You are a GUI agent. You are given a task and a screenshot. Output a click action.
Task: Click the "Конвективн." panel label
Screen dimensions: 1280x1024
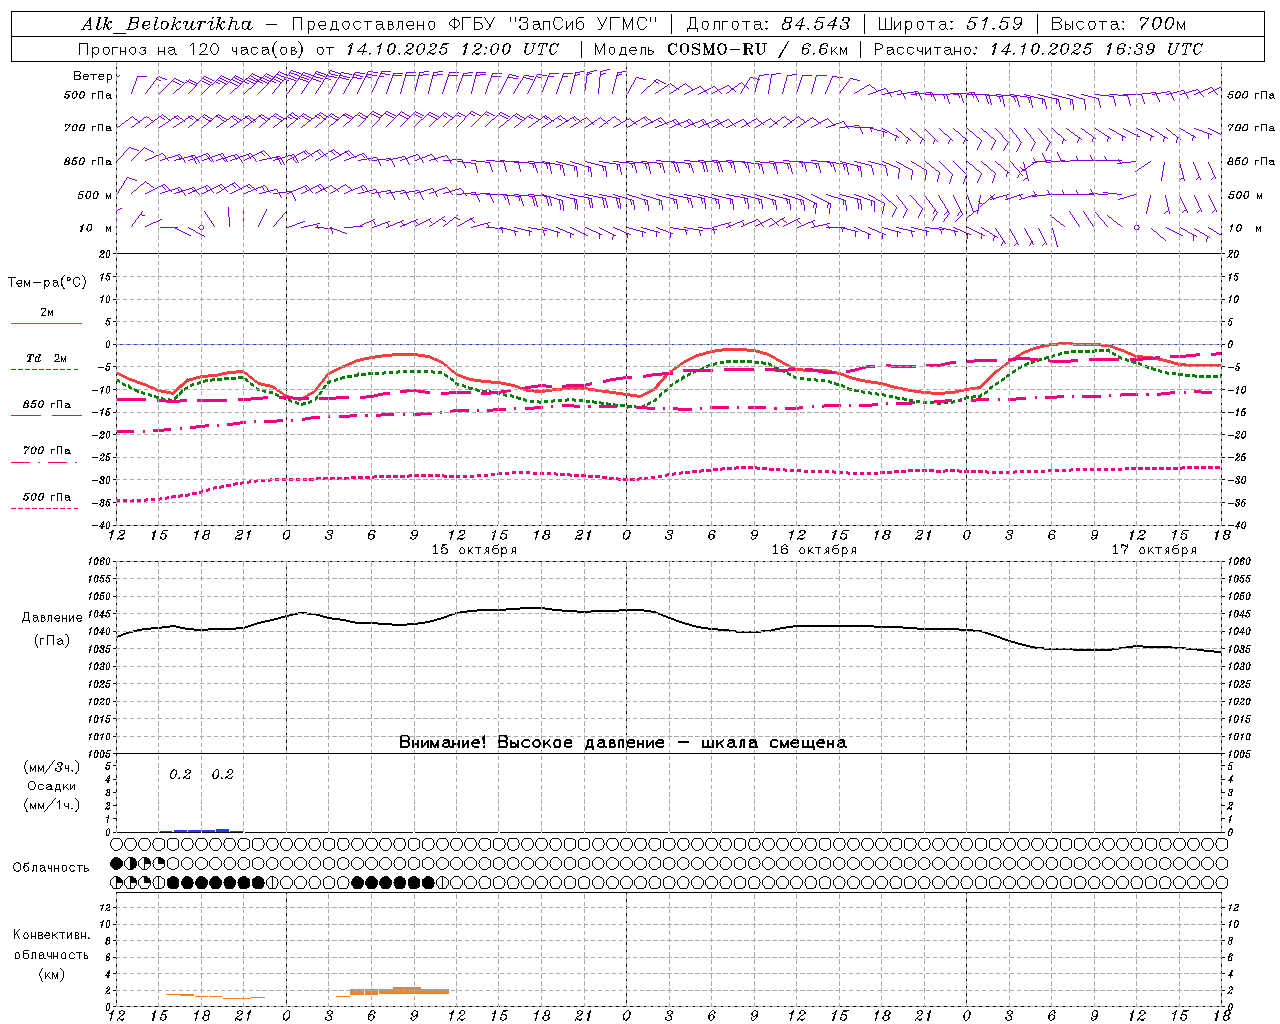52,934
